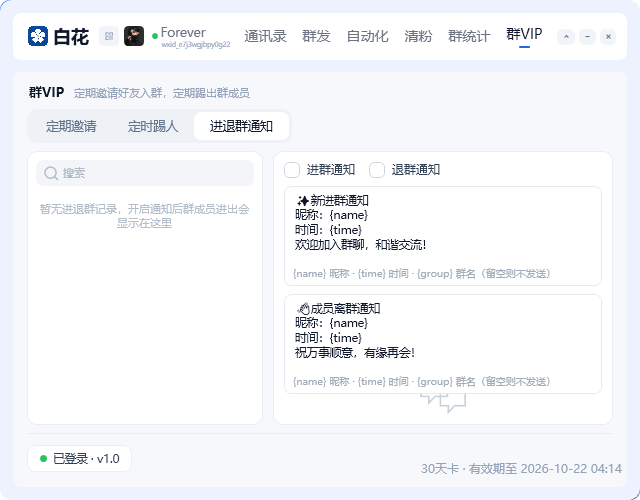Open the 清粉 menu
The height and width of the screenshot is (500, 640).
click(418, 36)
